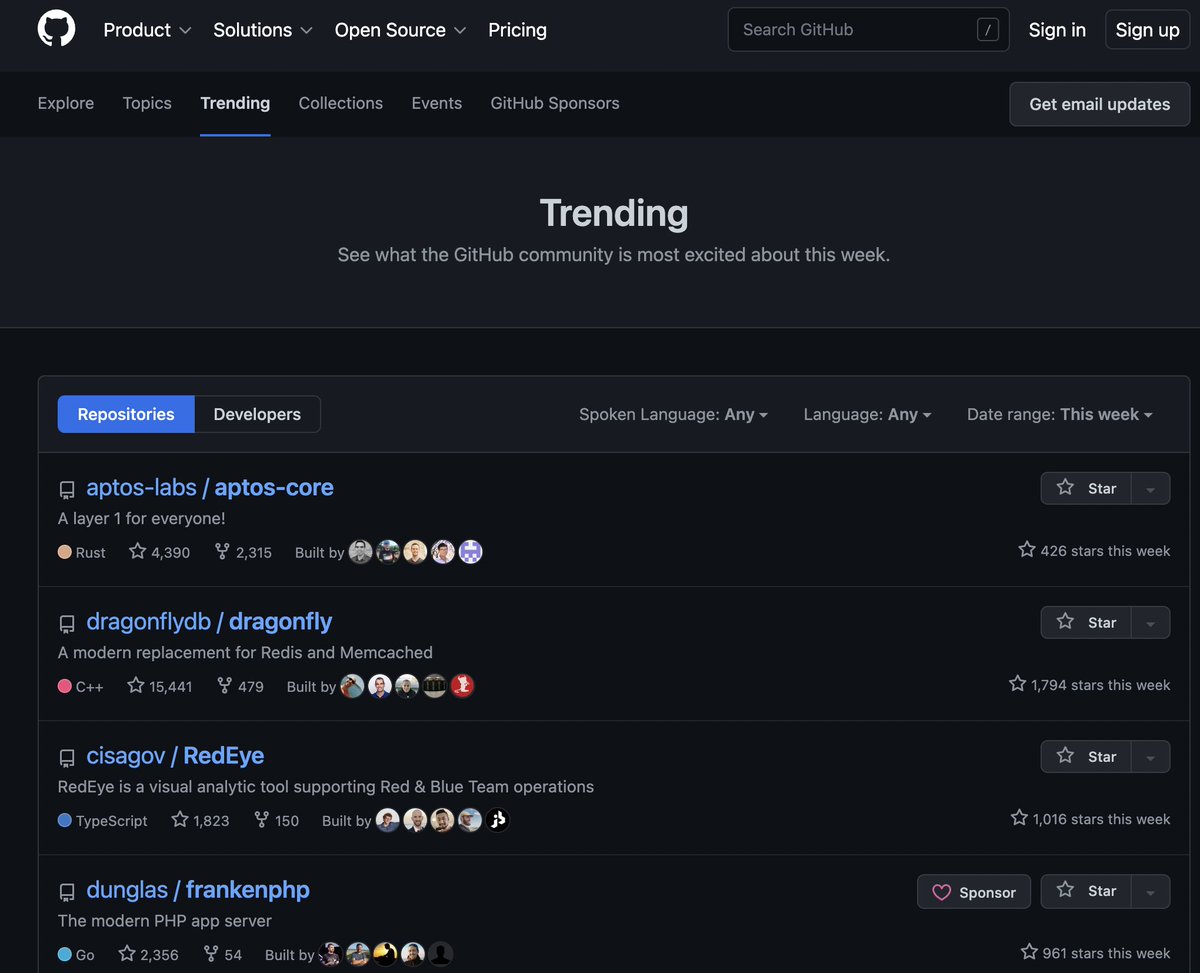Click first contributor avatar on aptos-core row
This screenshot has height=973, width=1200.
pos(361,552)
